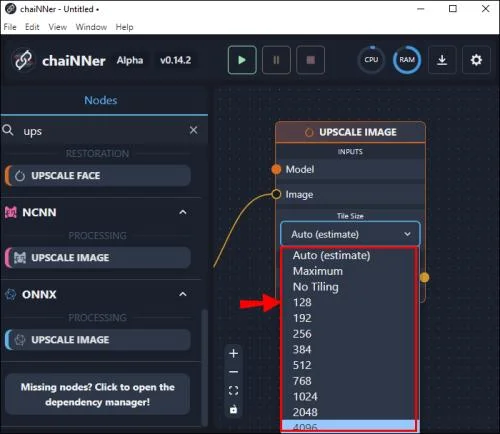The height and width of the screenshot is (434, 500).
Task: Pause execution with the pause button
Action: click(x=276, y=60)
